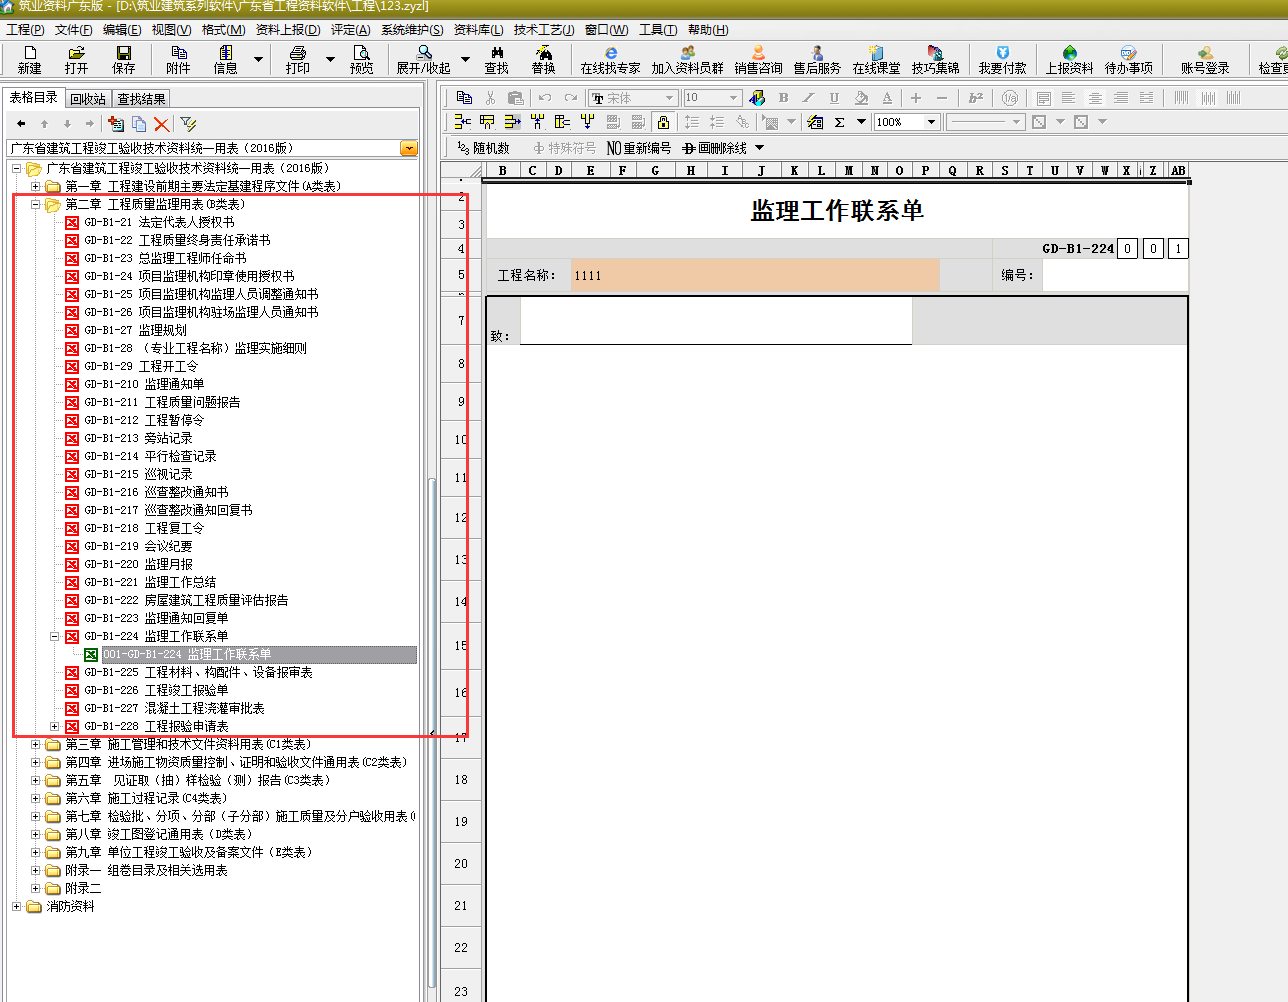The height and width of the screenshot is (1002, 1288).
Task: Click the red X delete icon in tree toolbar
Action: [x=161, y=124]
